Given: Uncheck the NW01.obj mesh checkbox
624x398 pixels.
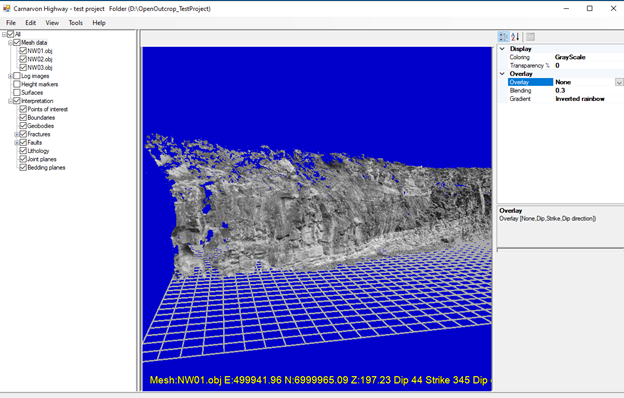Looking at the screenshot, I should coord(23,51).
